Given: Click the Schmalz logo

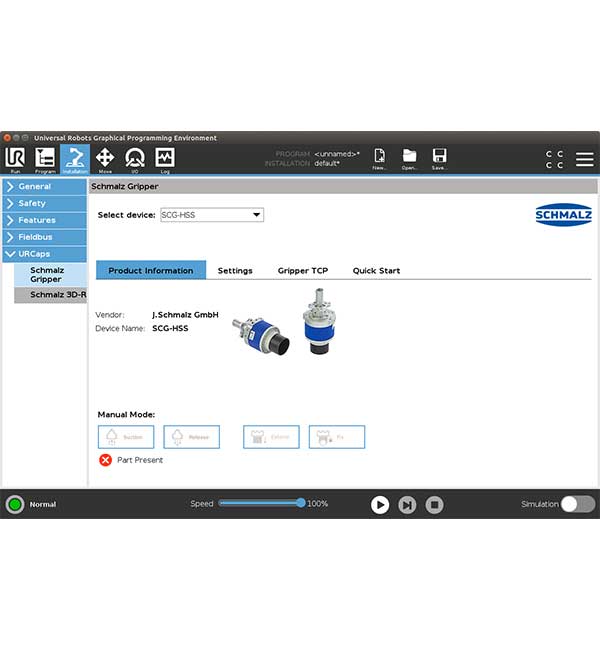Looking at the screenshot, I should [x=564, y=215].
